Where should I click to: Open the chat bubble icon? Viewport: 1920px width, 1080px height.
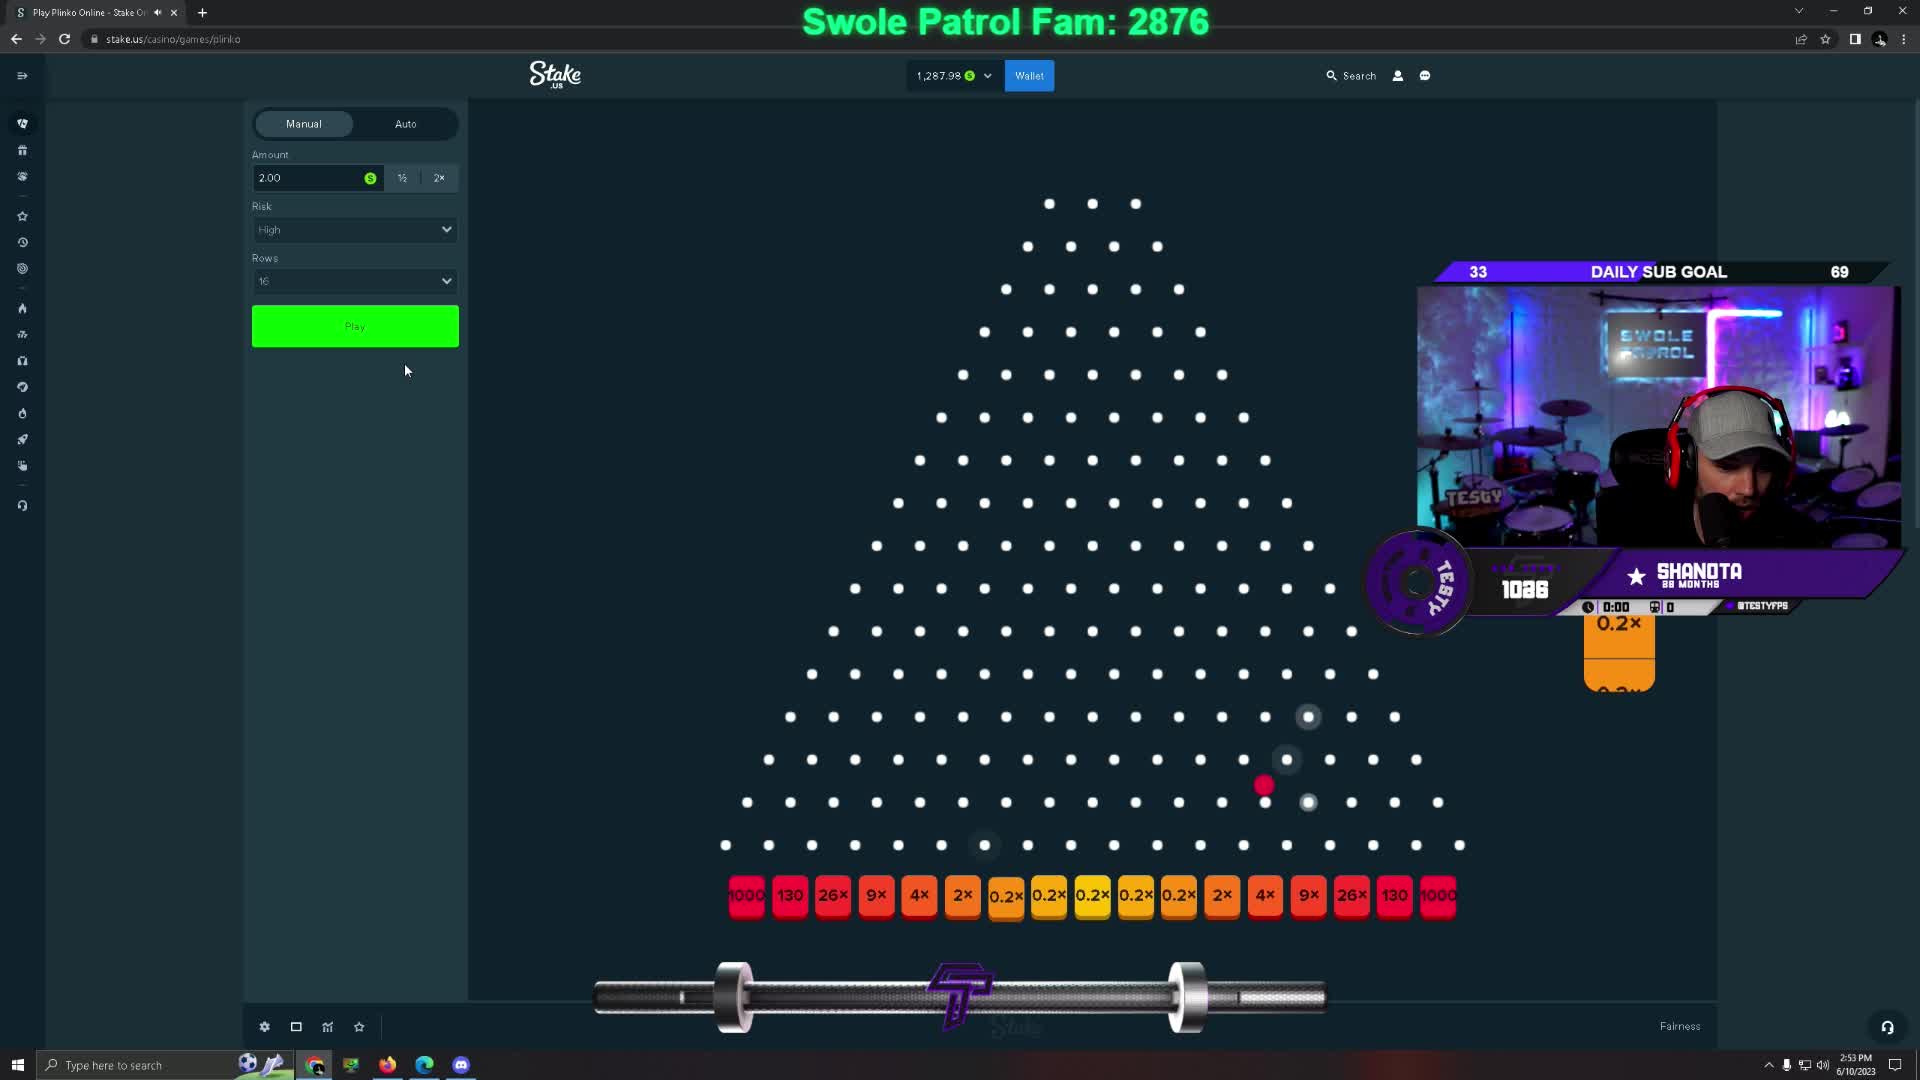tap(1425, 76)
